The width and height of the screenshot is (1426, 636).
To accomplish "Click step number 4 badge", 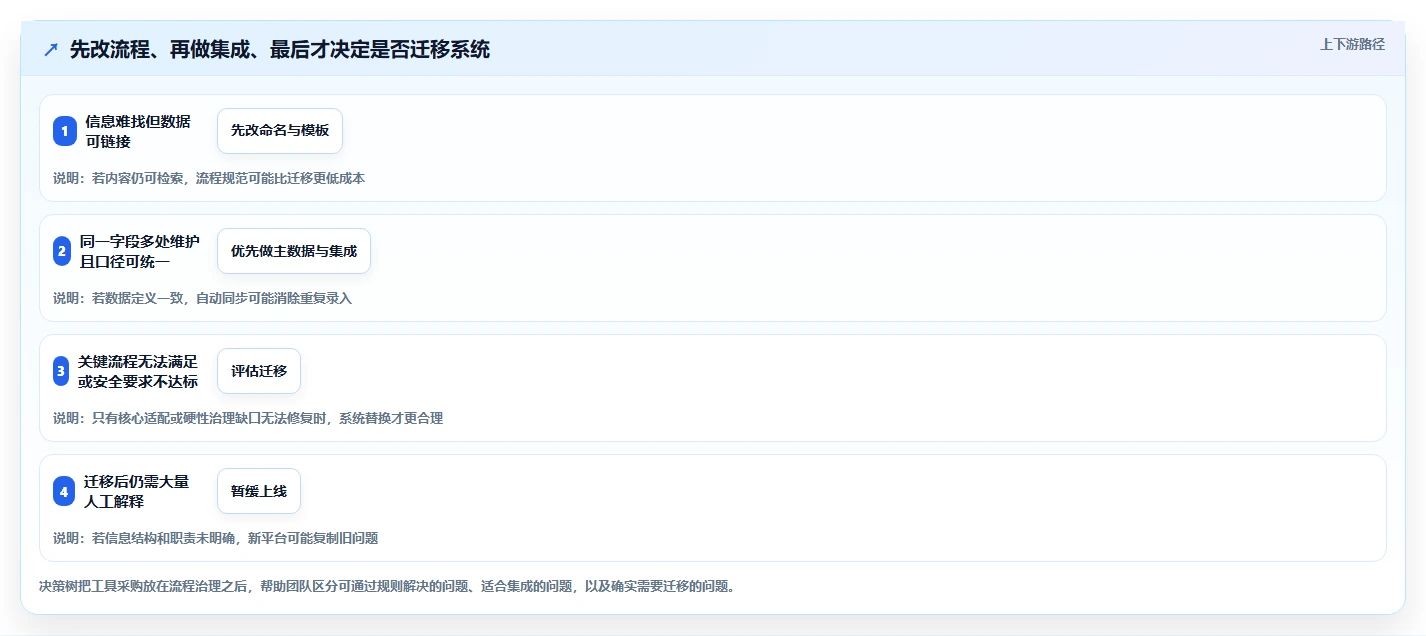I will click(x=64, y=491).
